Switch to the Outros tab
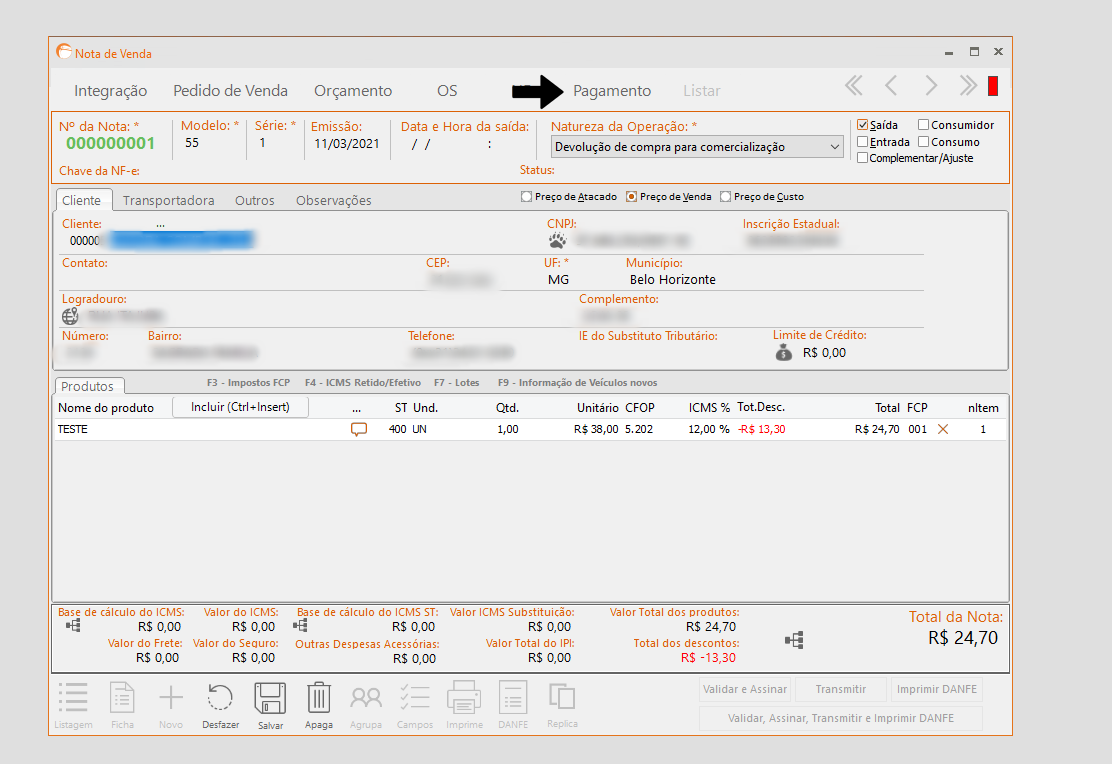 255,200
